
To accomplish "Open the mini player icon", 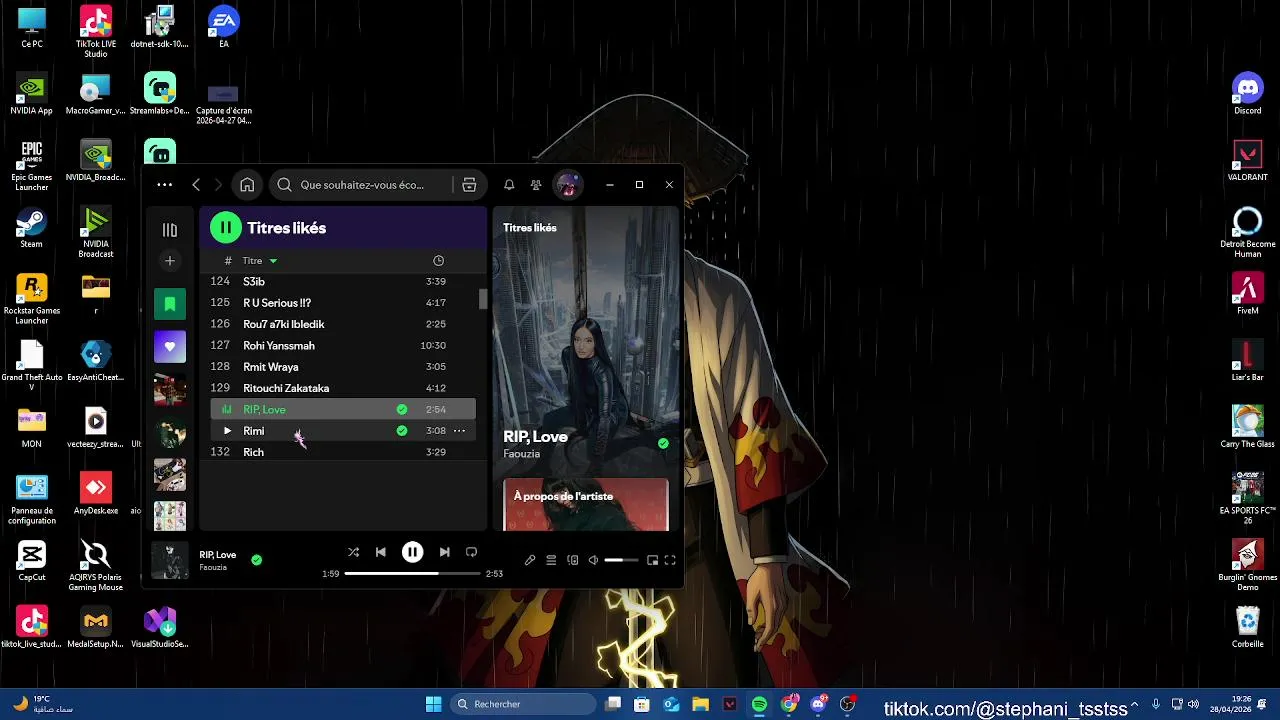I will point(652,561).
